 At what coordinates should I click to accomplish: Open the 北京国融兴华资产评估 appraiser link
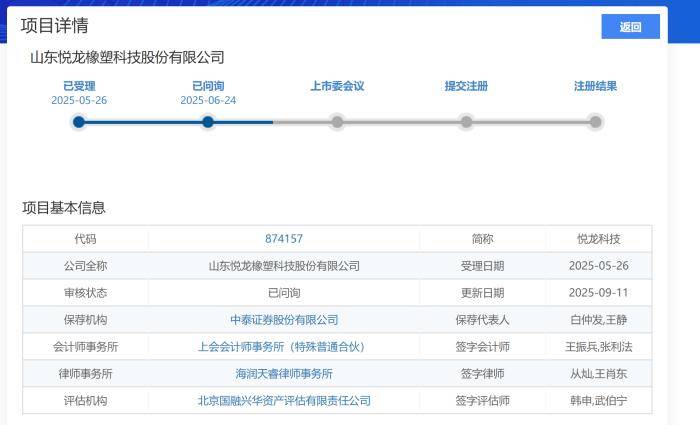[x=284, y=401]
